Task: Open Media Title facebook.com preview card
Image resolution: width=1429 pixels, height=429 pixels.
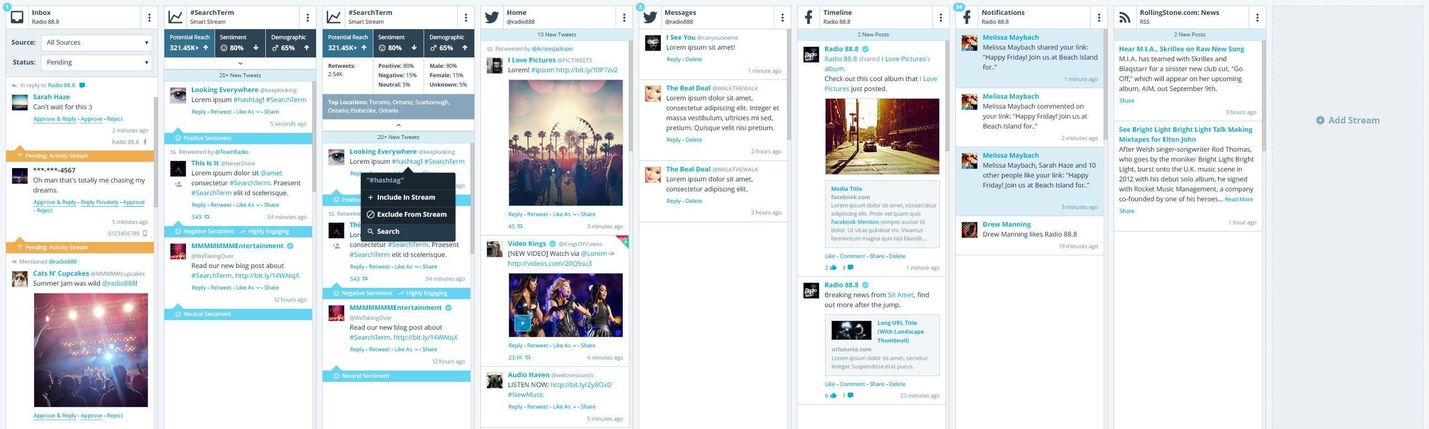Action: (x=882, y=214)
